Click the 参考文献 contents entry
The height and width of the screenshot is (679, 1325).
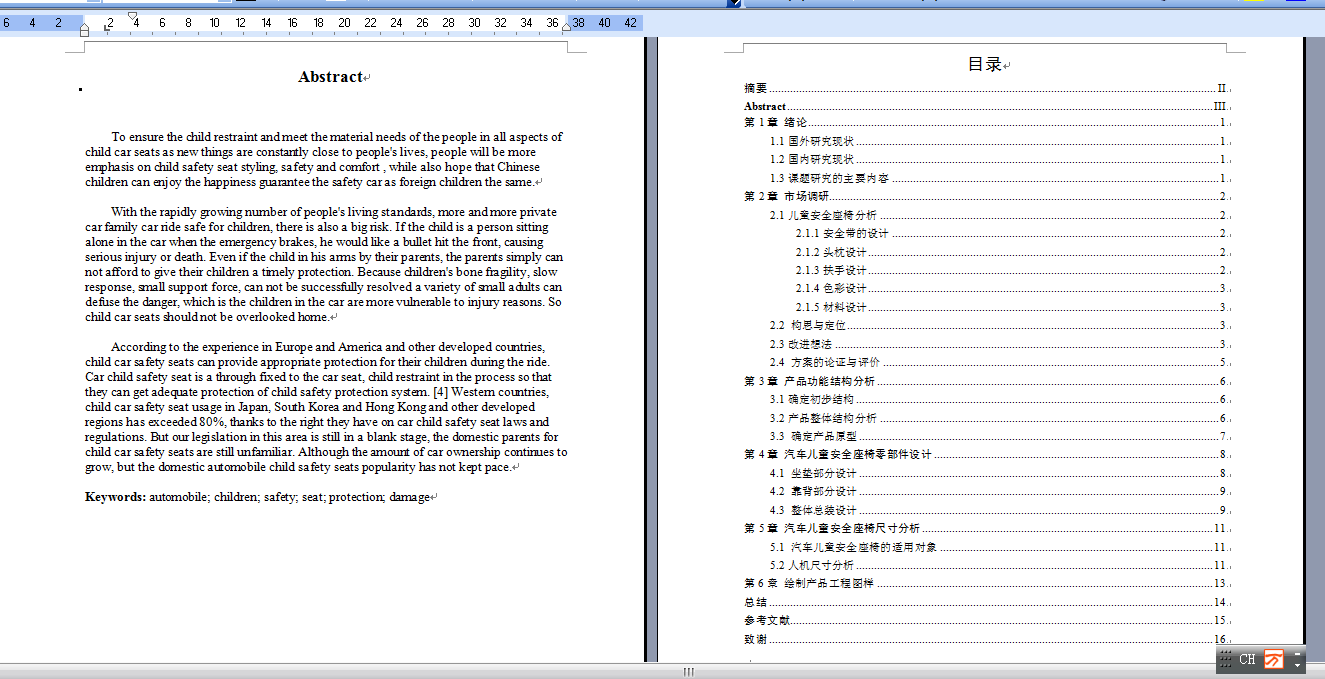[x=987, y=620]
